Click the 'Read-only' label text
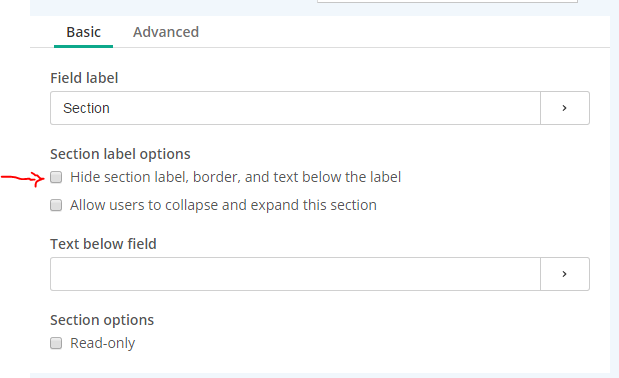Viewport: 619px width, 378px height. click(x=103, y=343)
